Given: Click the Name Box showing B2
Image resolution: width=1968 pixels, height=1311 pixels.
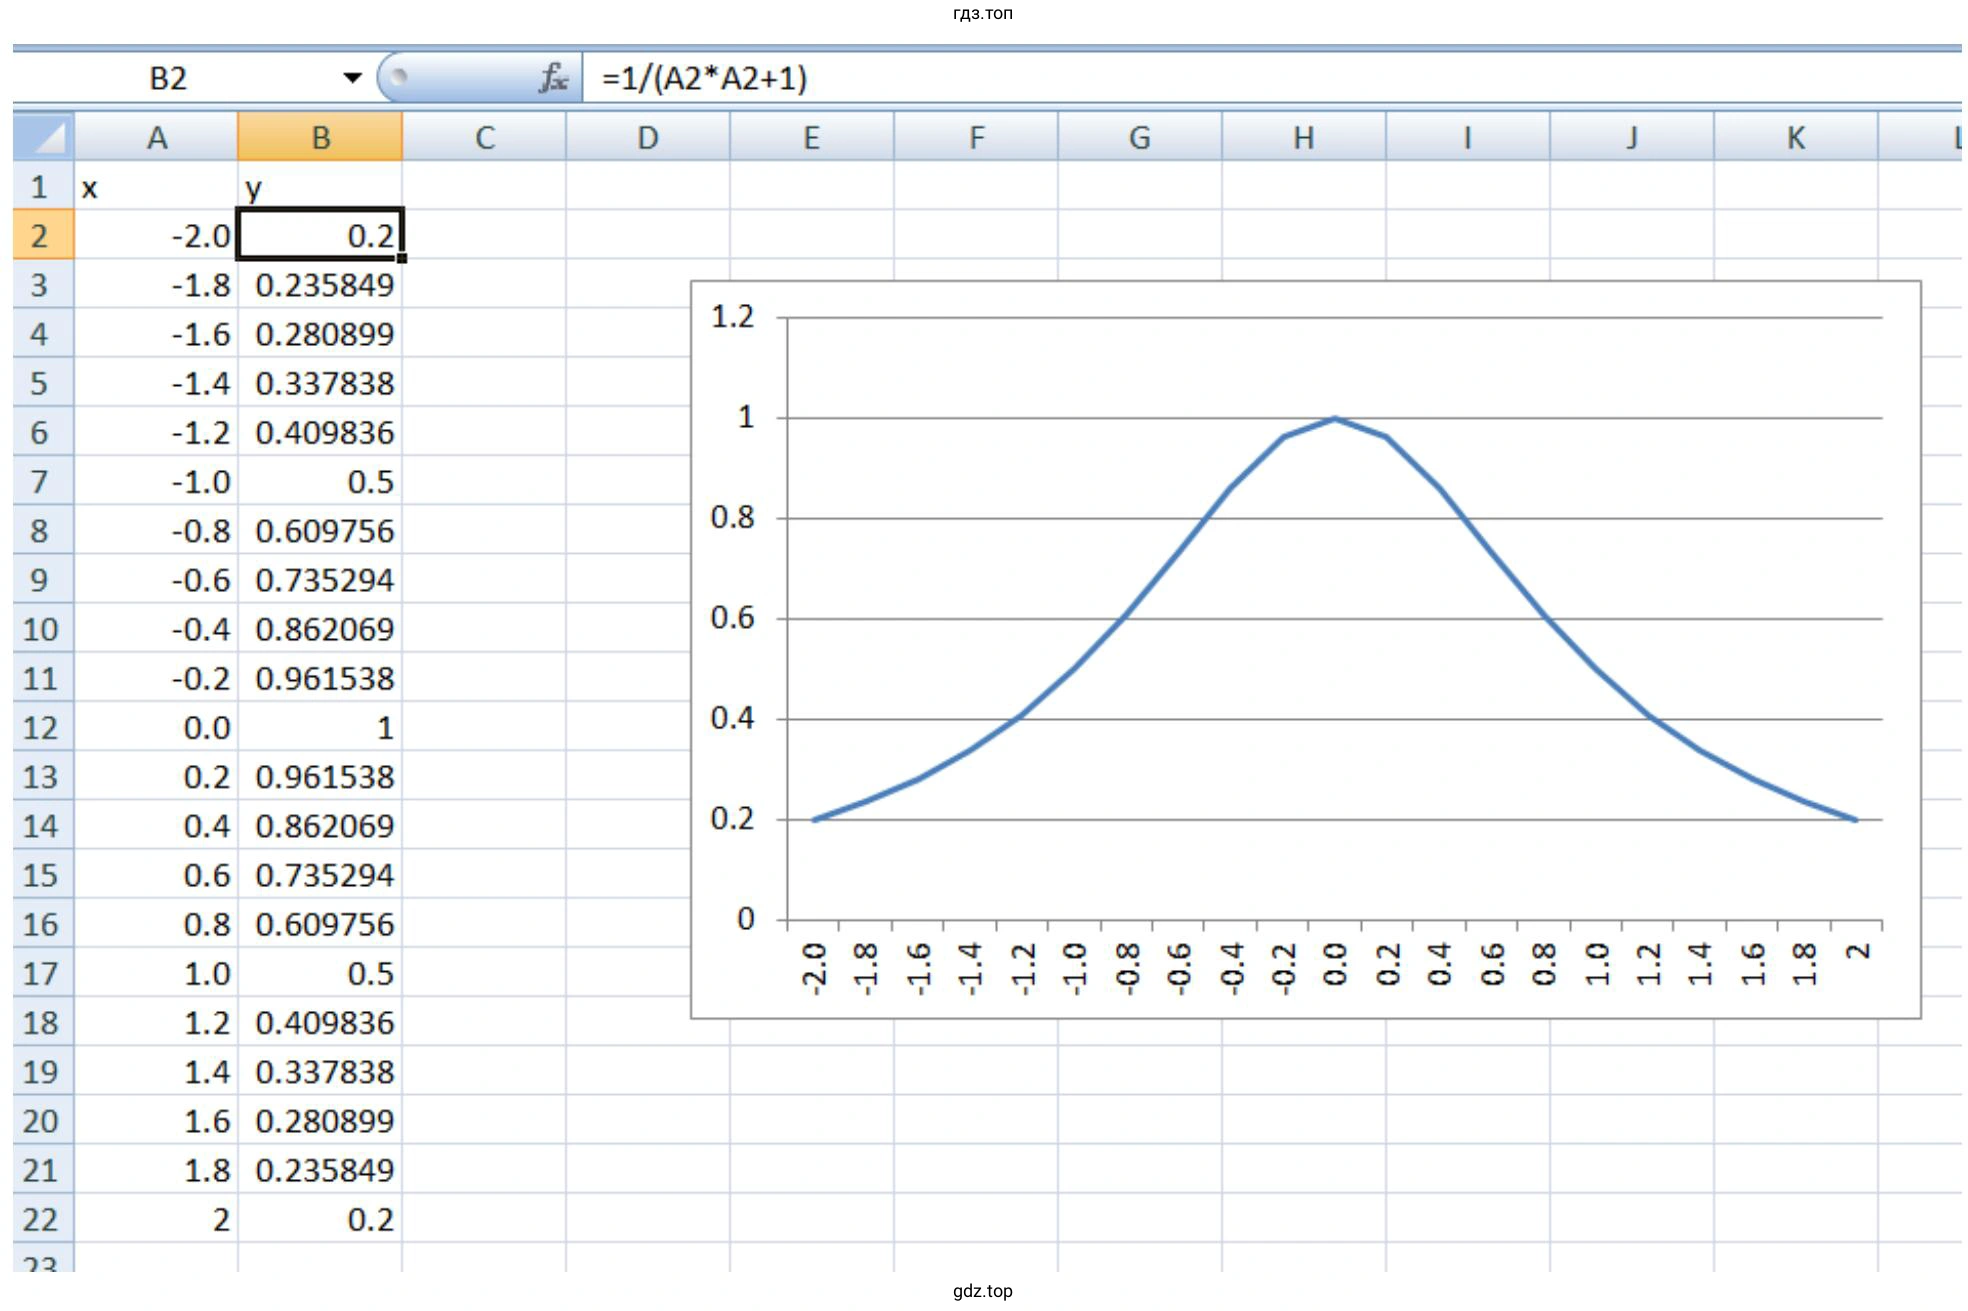Looking at the screenshot, I should [168, 78].
